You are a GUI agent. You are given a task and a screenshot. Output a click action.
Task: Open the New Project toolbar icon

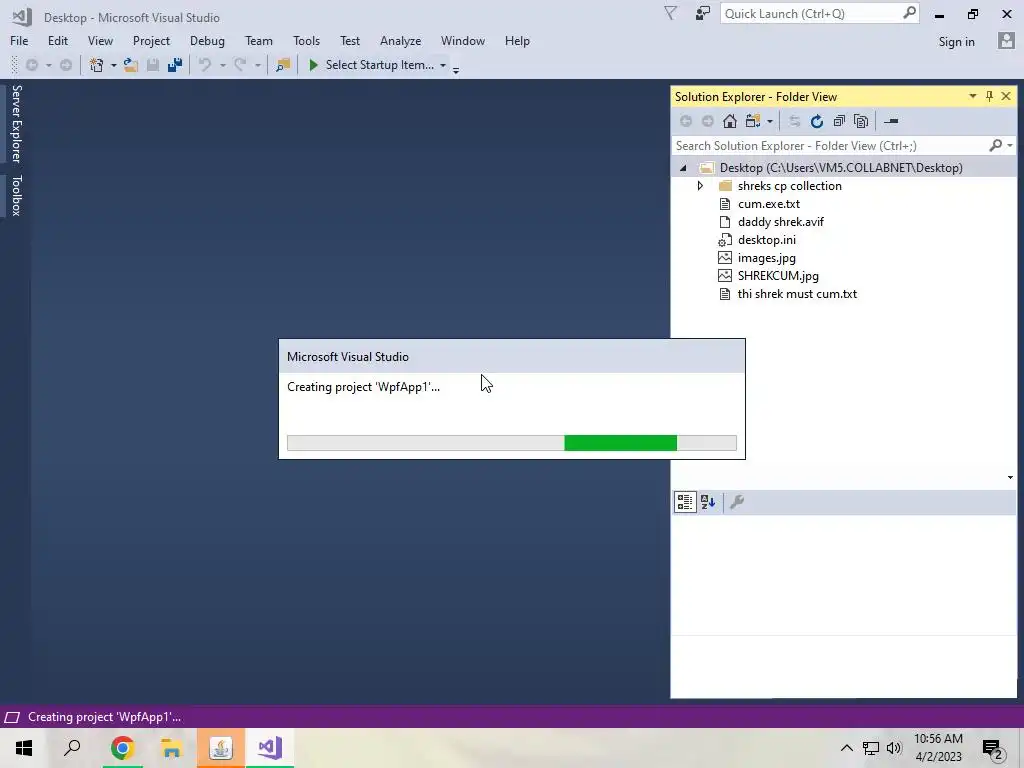coord(96,65)
